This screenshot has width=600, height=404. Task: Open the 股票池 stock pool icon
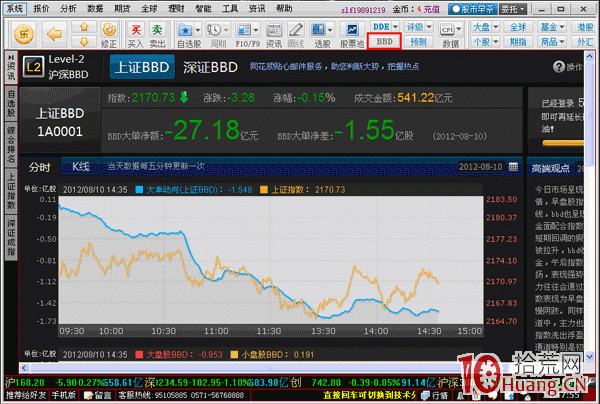352,35
